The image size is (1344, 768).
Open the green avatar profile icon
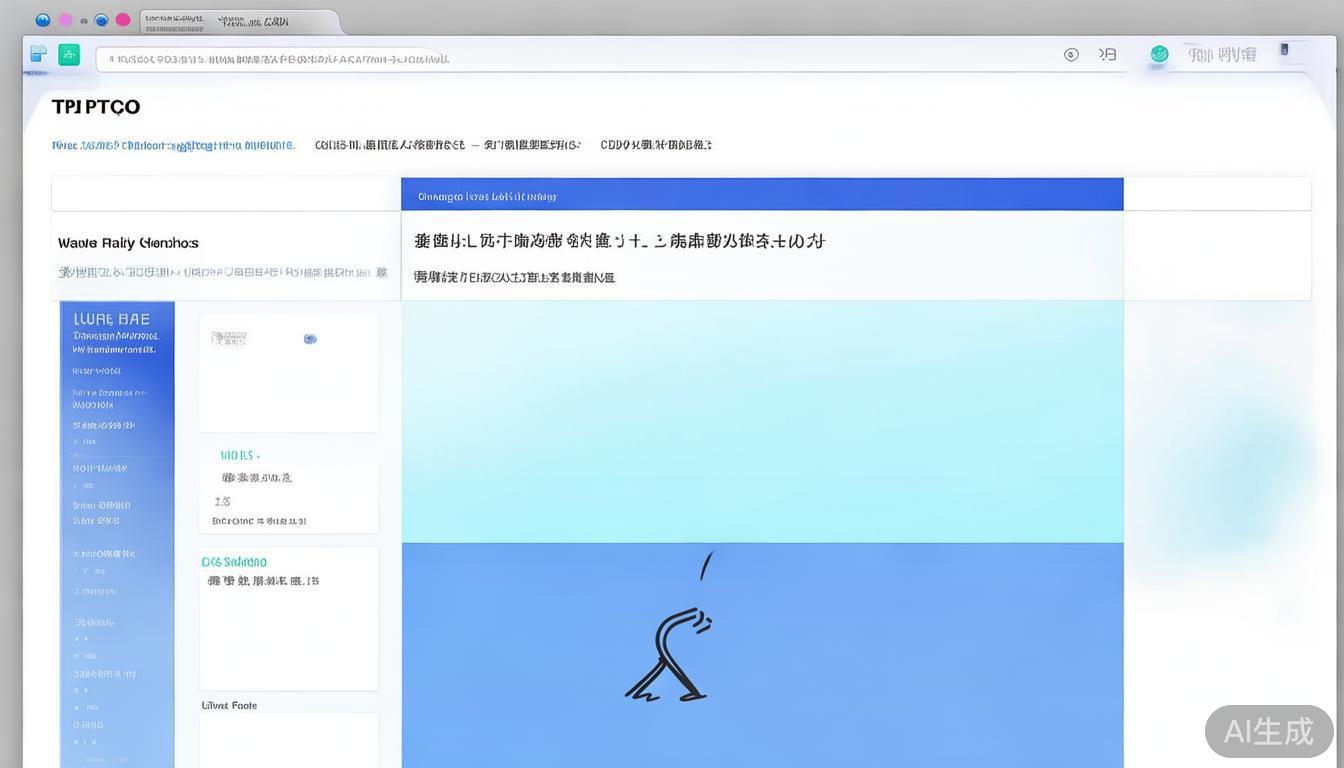pos(1158,54)
